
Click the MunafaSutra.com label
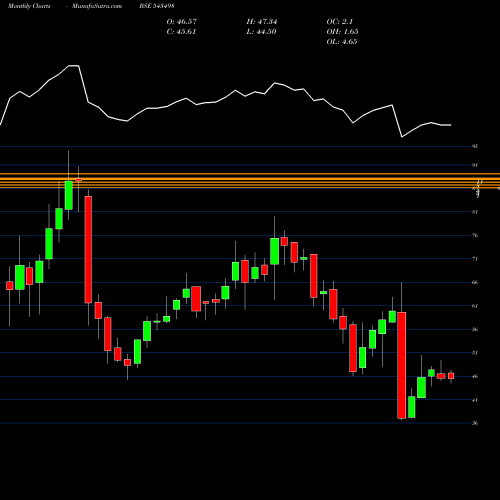coord(97,6)
